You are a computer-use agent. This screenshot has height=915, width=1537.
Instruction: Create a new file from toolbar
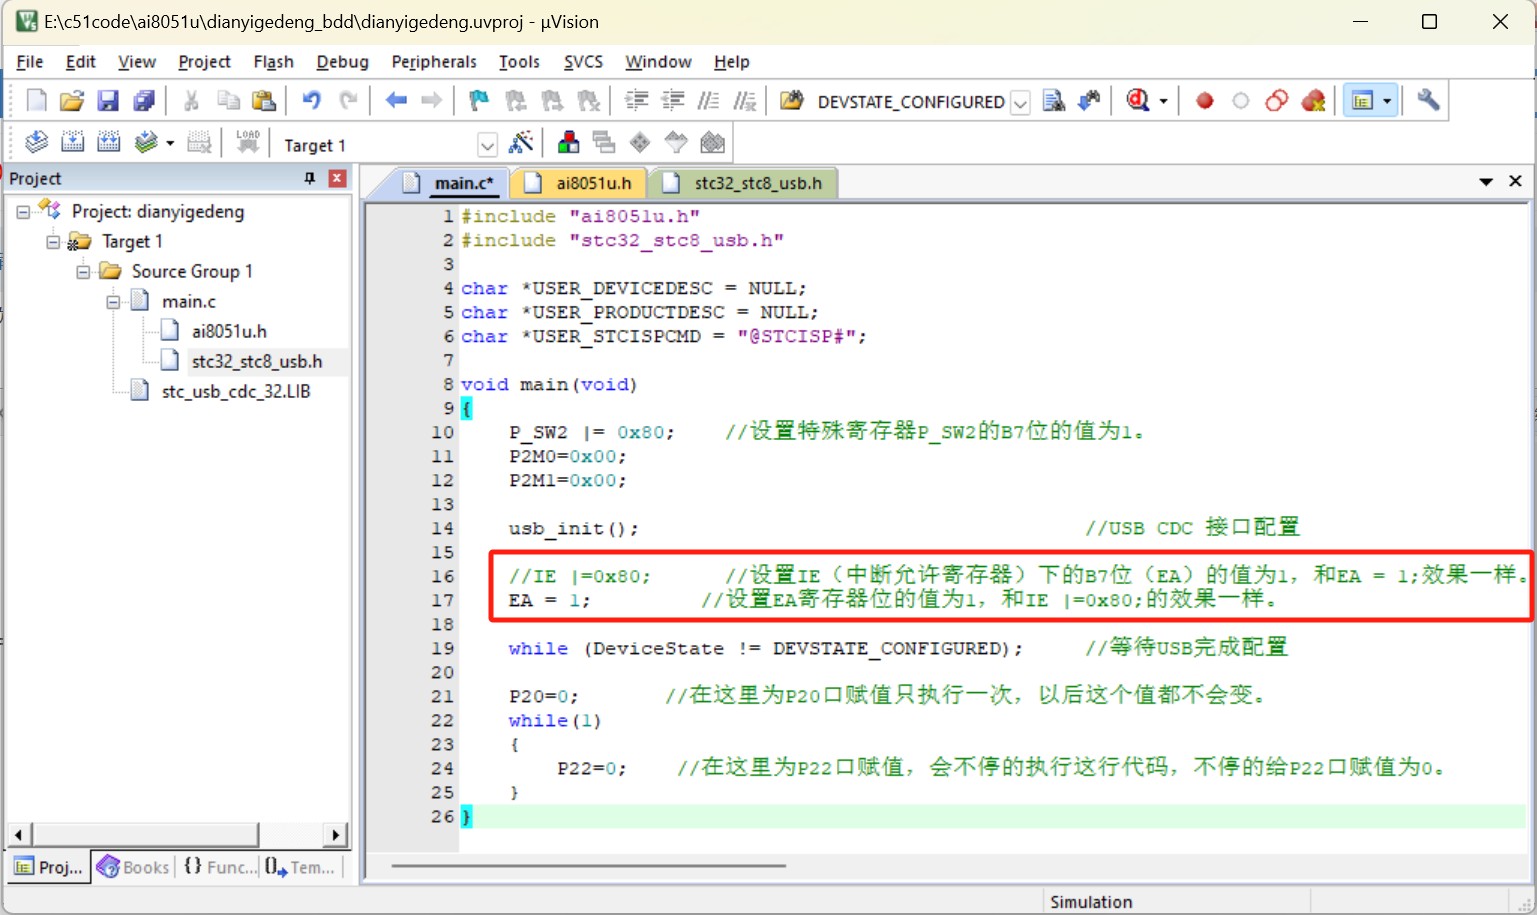(36, 100)
